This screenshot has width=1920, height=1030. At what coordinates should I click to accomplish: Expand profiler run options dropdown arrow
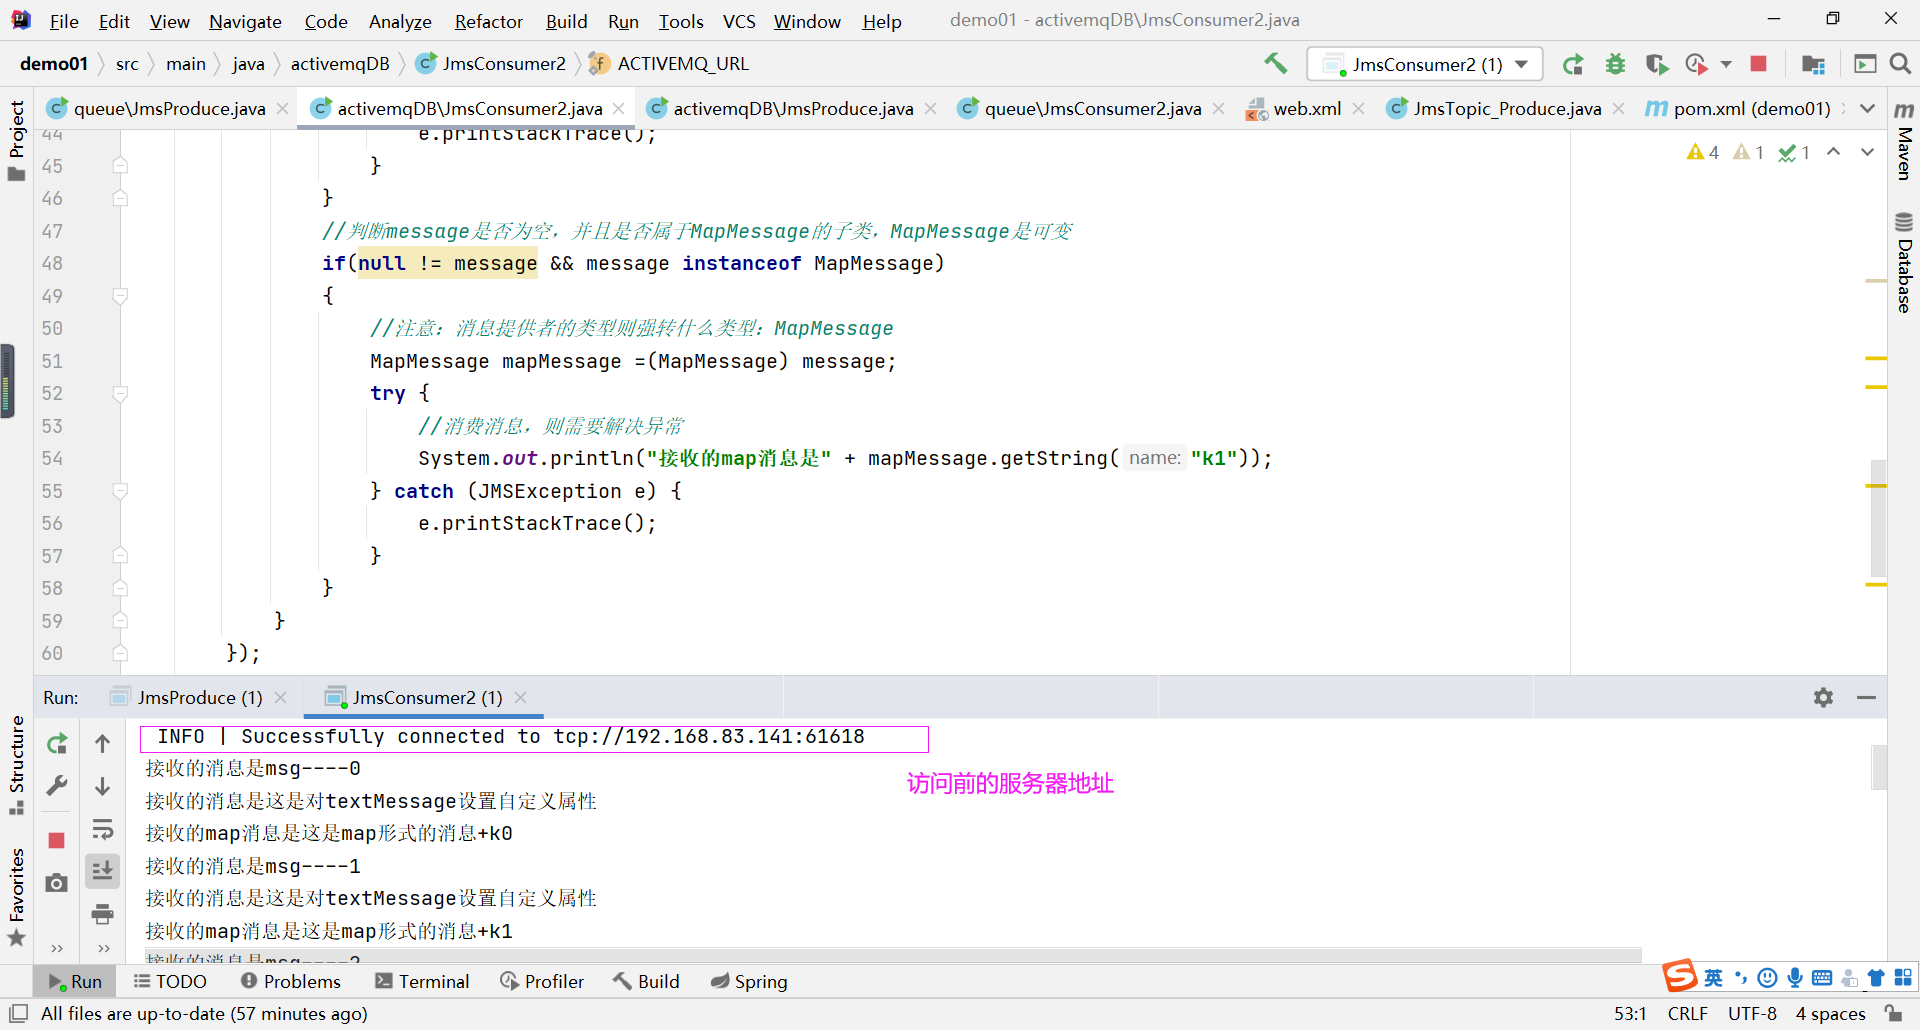tap(1726, 64)
